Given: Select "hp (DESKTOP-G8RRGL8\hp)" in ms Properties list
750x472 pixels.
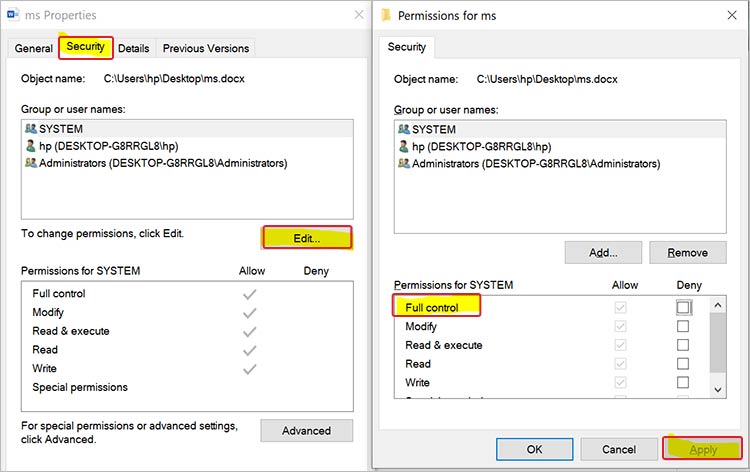Looking at the screenshot, I should tap(109, 146).
